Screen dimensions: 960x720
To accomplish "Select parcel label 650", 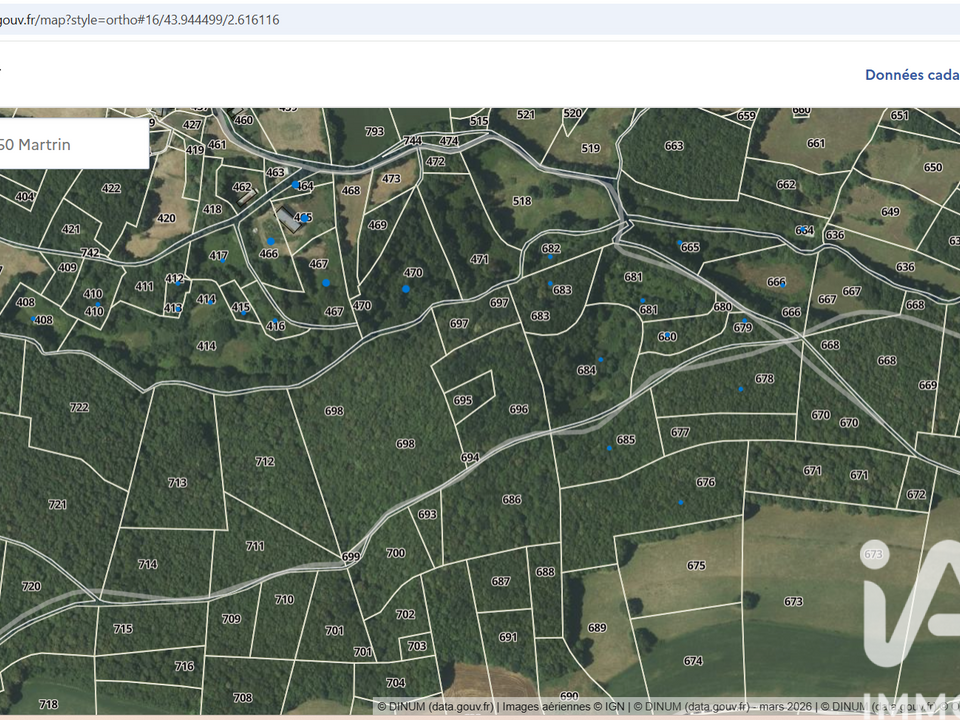I will pyautogui.click(x=933, y=167).
